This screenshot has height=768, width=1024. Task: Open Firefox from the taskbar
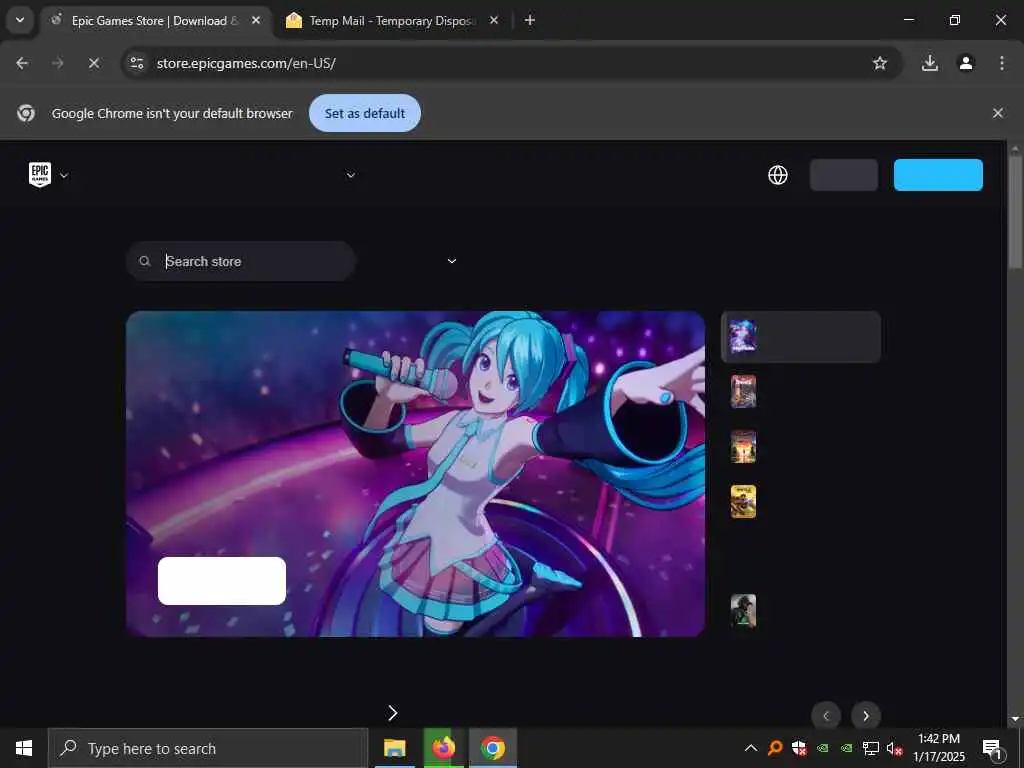point(443,748)
